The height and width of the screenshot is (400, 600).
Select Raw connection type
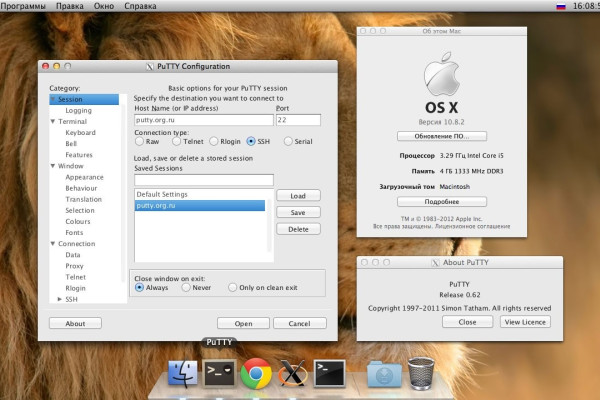(139, 141)
